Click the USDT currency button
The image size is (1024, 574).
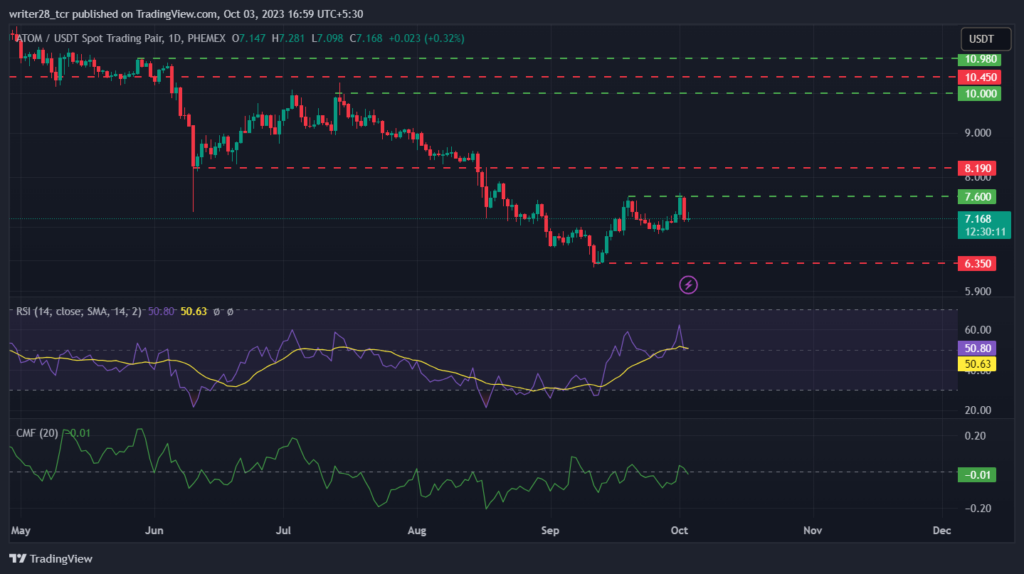tap(985, 39)
